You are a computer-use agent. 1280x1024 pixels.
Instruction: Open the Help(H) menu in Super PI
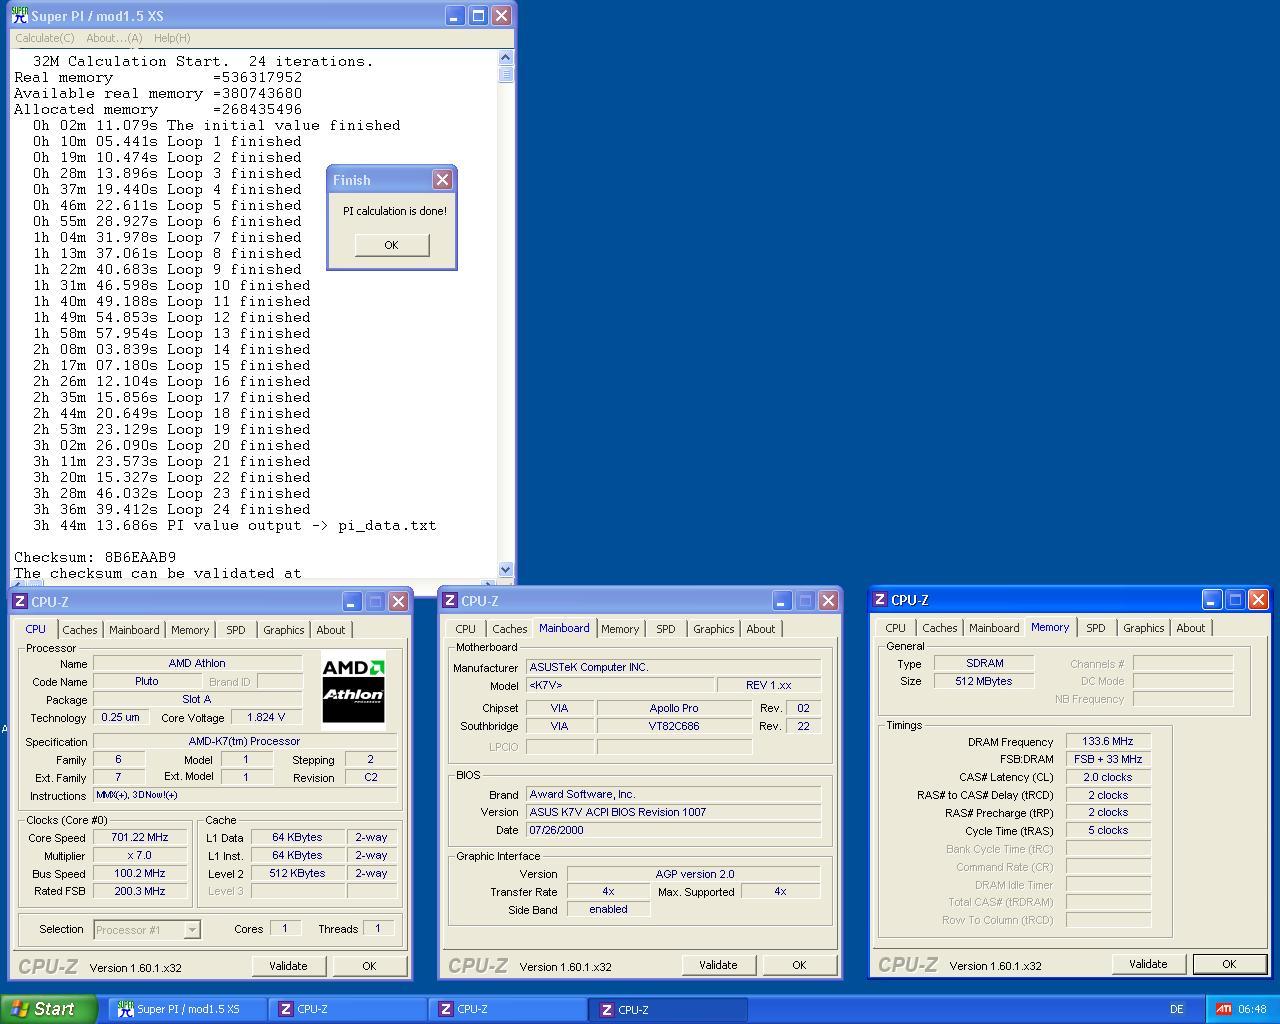click(x=172, y=38)
